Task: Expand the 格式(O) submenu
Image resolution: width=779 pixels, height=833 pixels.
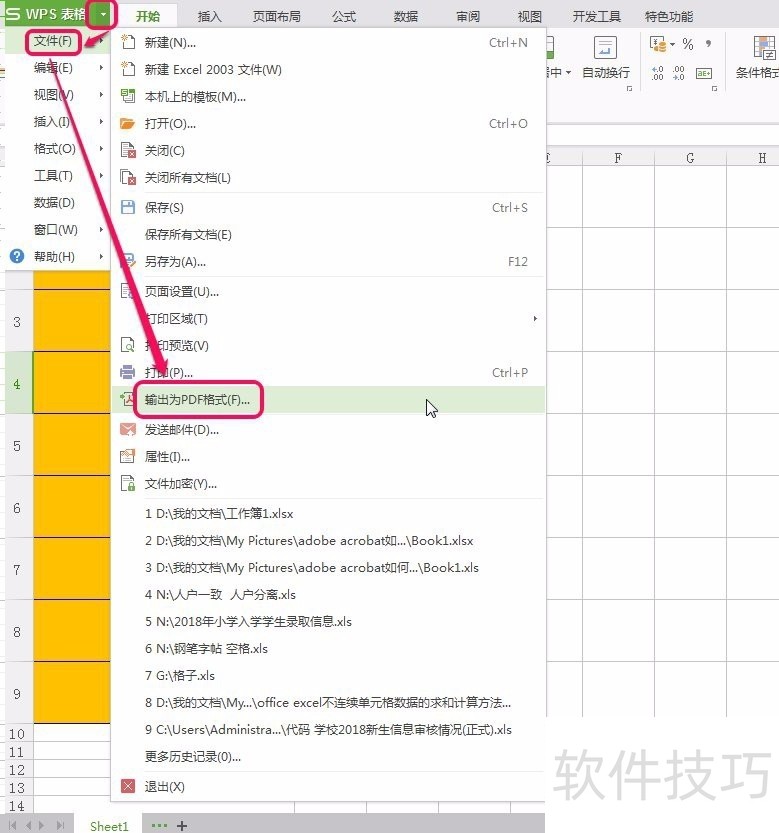Action: click(101, 149)
